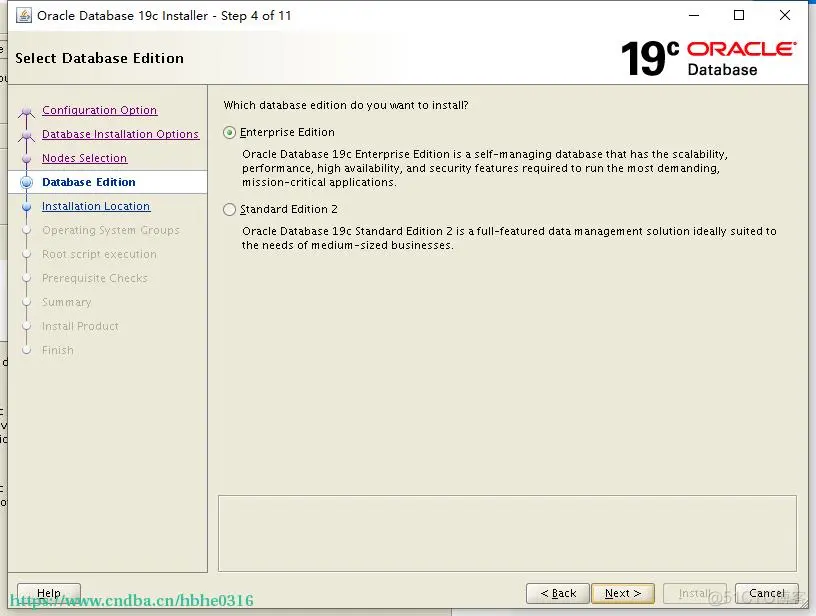Click the greyed Operating System Groups step
The width and height of the screenshot is (816, 616).
click(111, 230)
